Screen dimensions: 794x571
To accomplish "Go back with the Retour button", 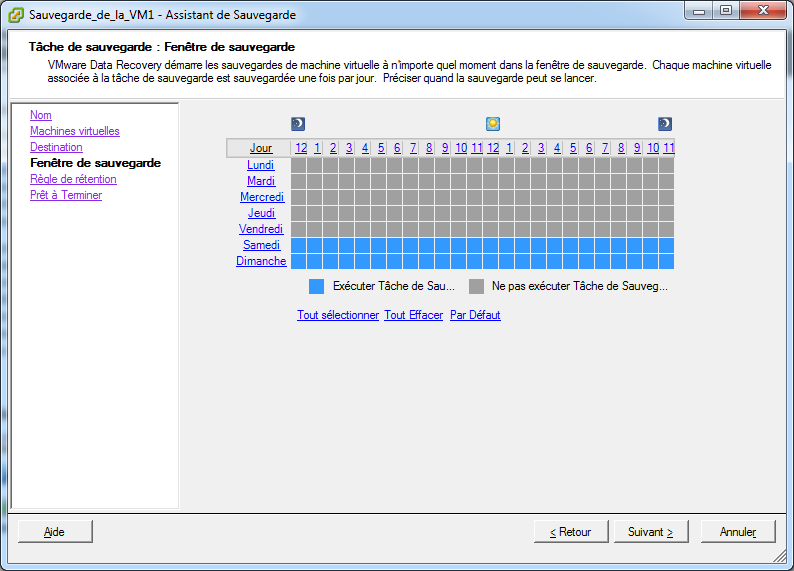I will (571, 532).
